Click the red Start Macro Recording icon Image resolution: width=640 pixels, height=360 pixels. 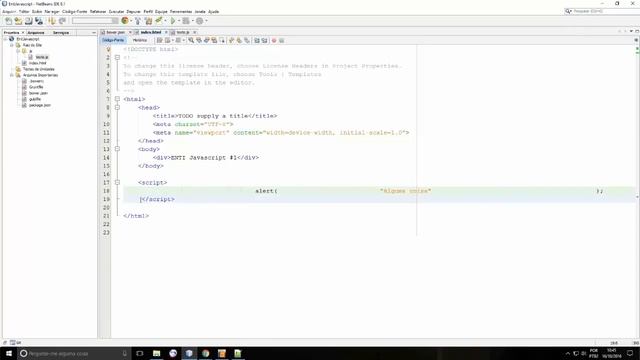tap(274, 40)
